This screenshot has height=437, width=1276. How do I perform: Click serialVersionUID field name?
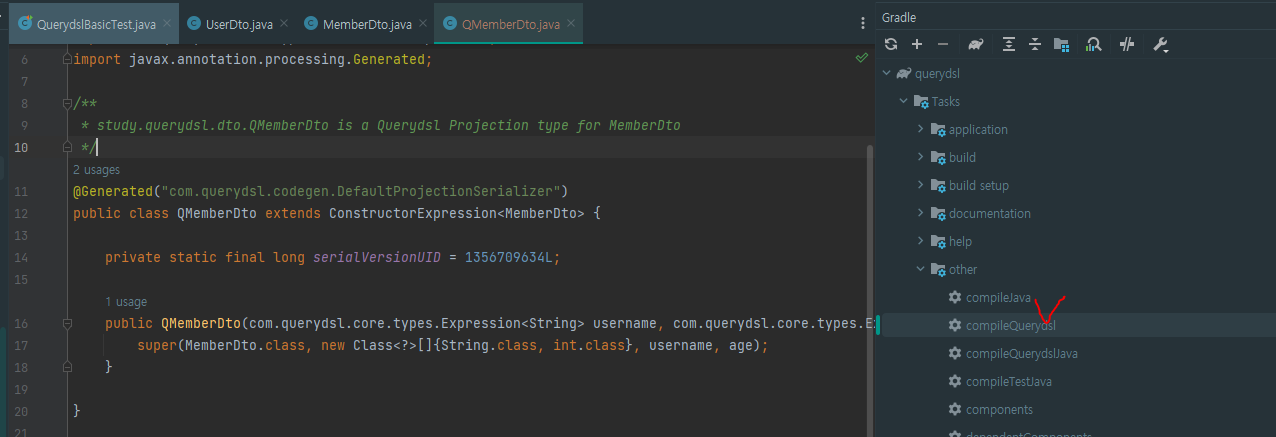coord(377,257)
